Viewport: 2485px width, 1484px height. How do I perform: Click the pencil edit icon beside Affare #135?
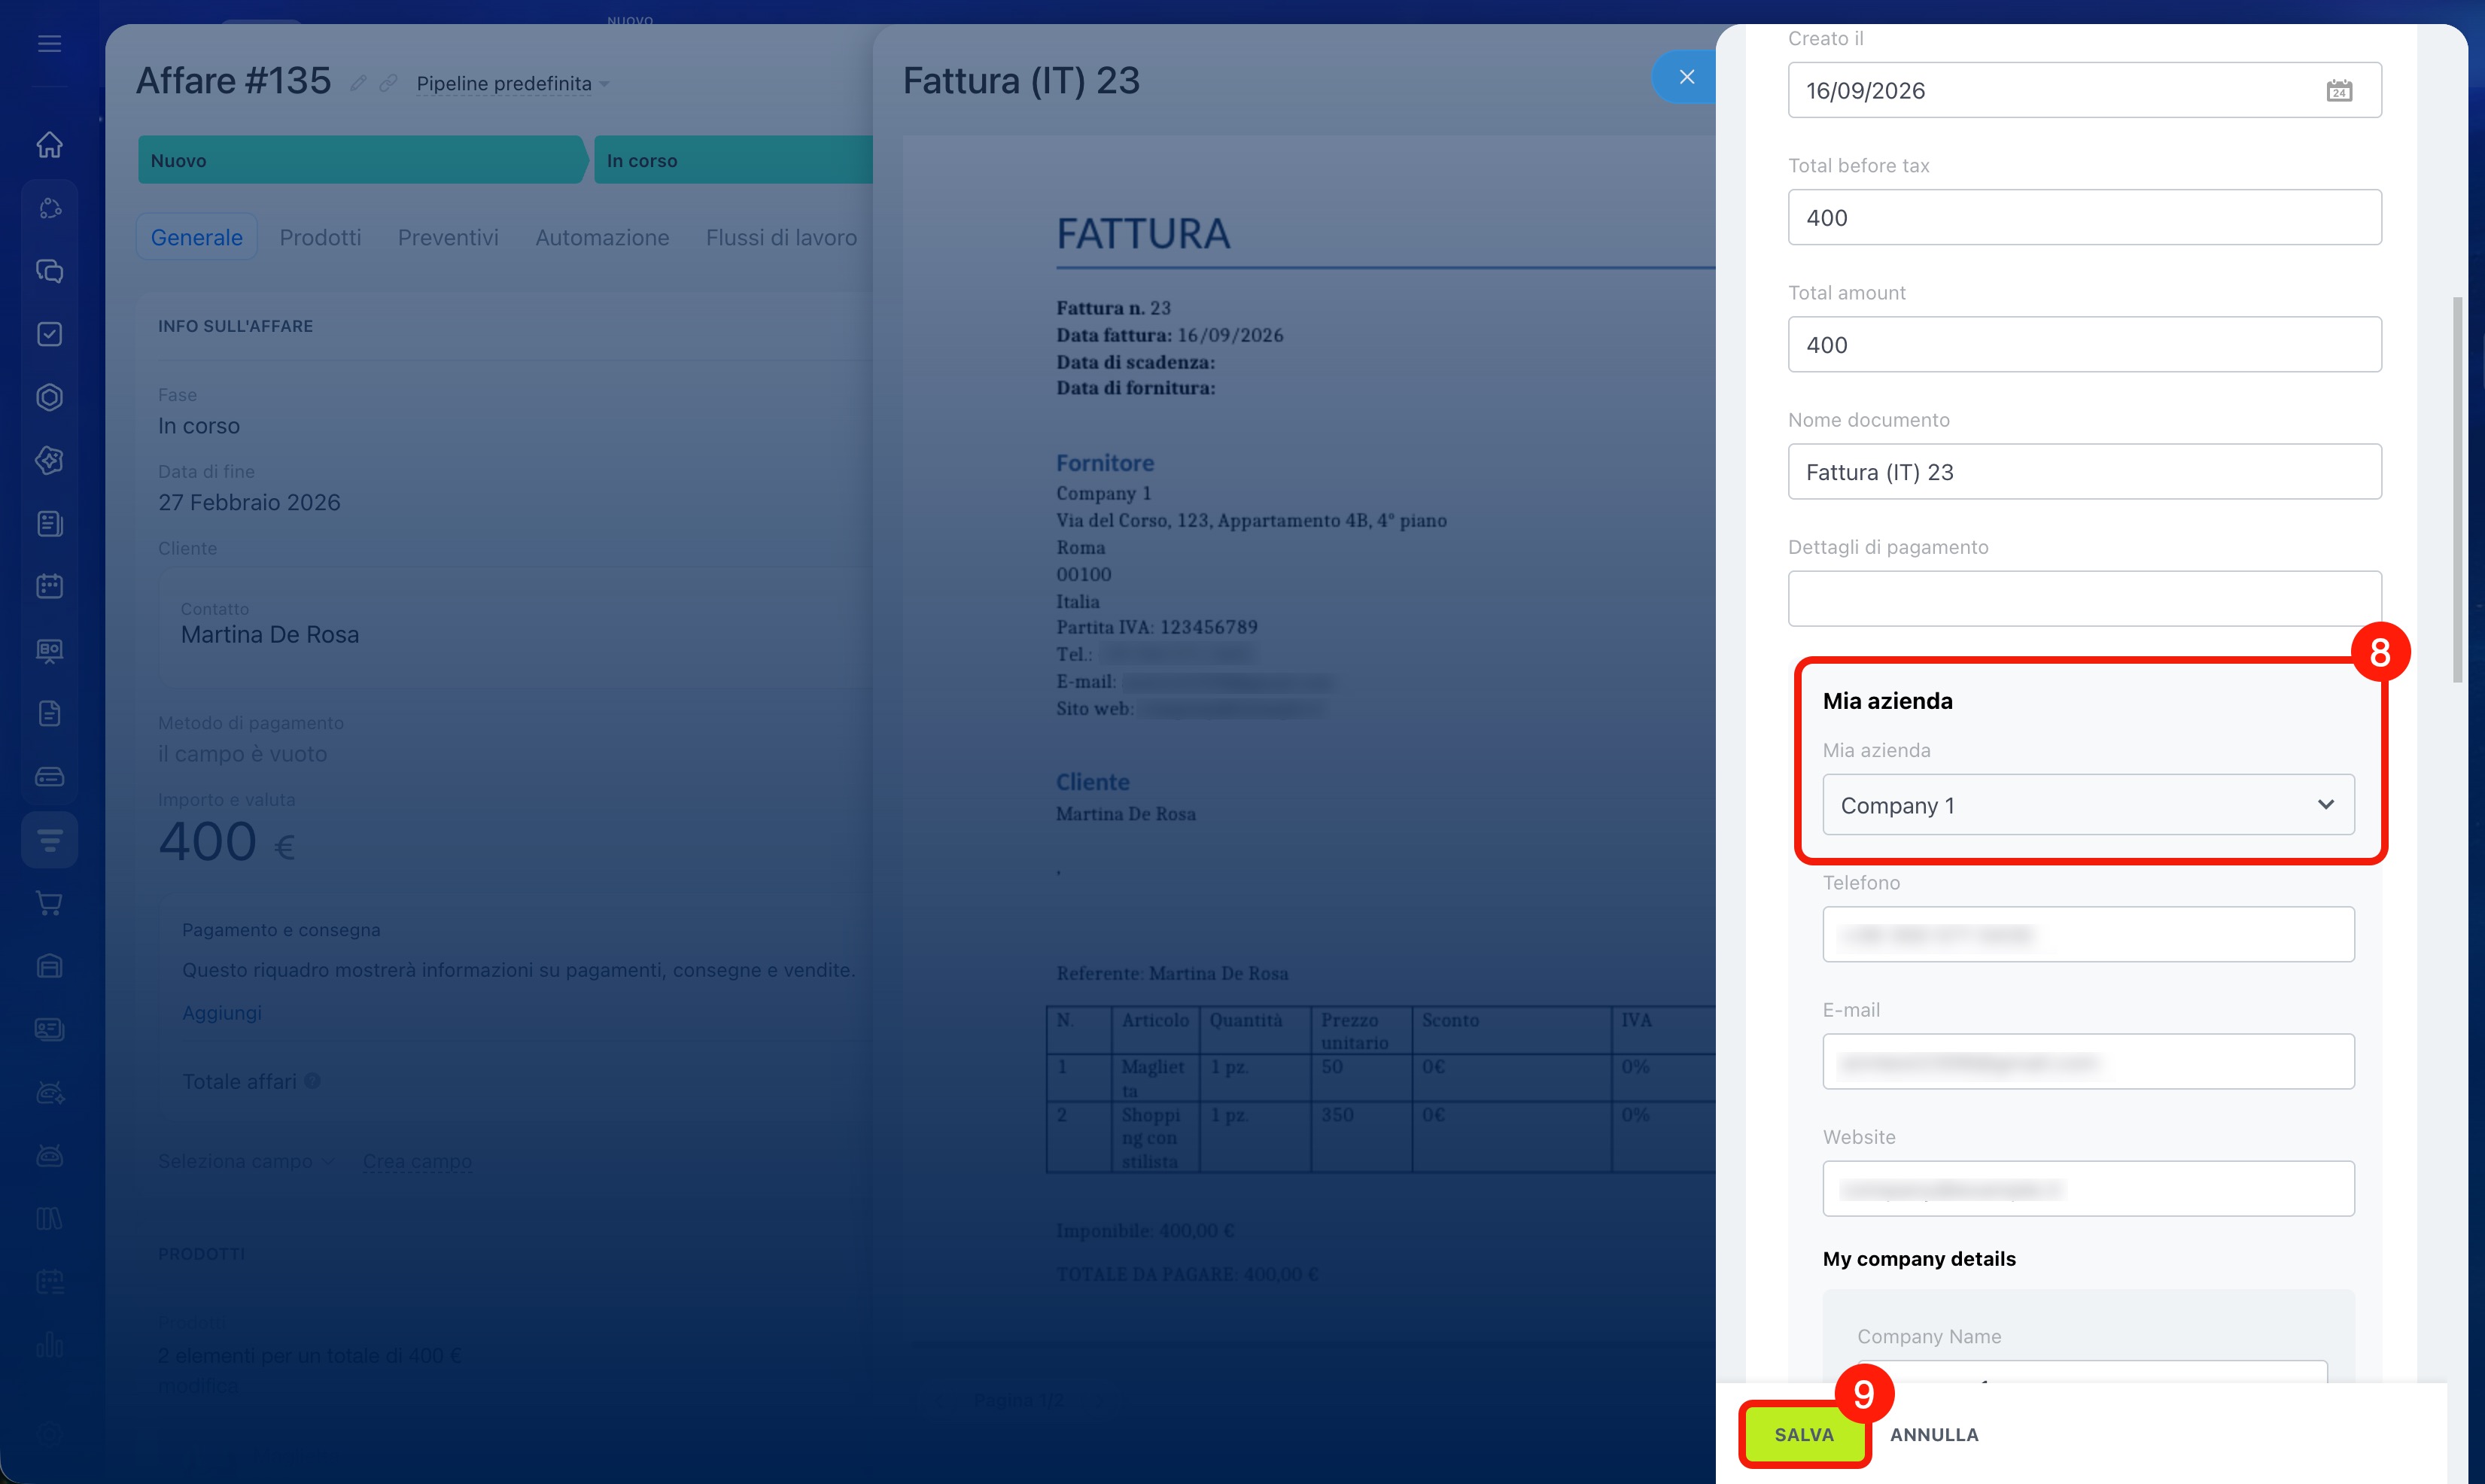(x=358, y=83)
